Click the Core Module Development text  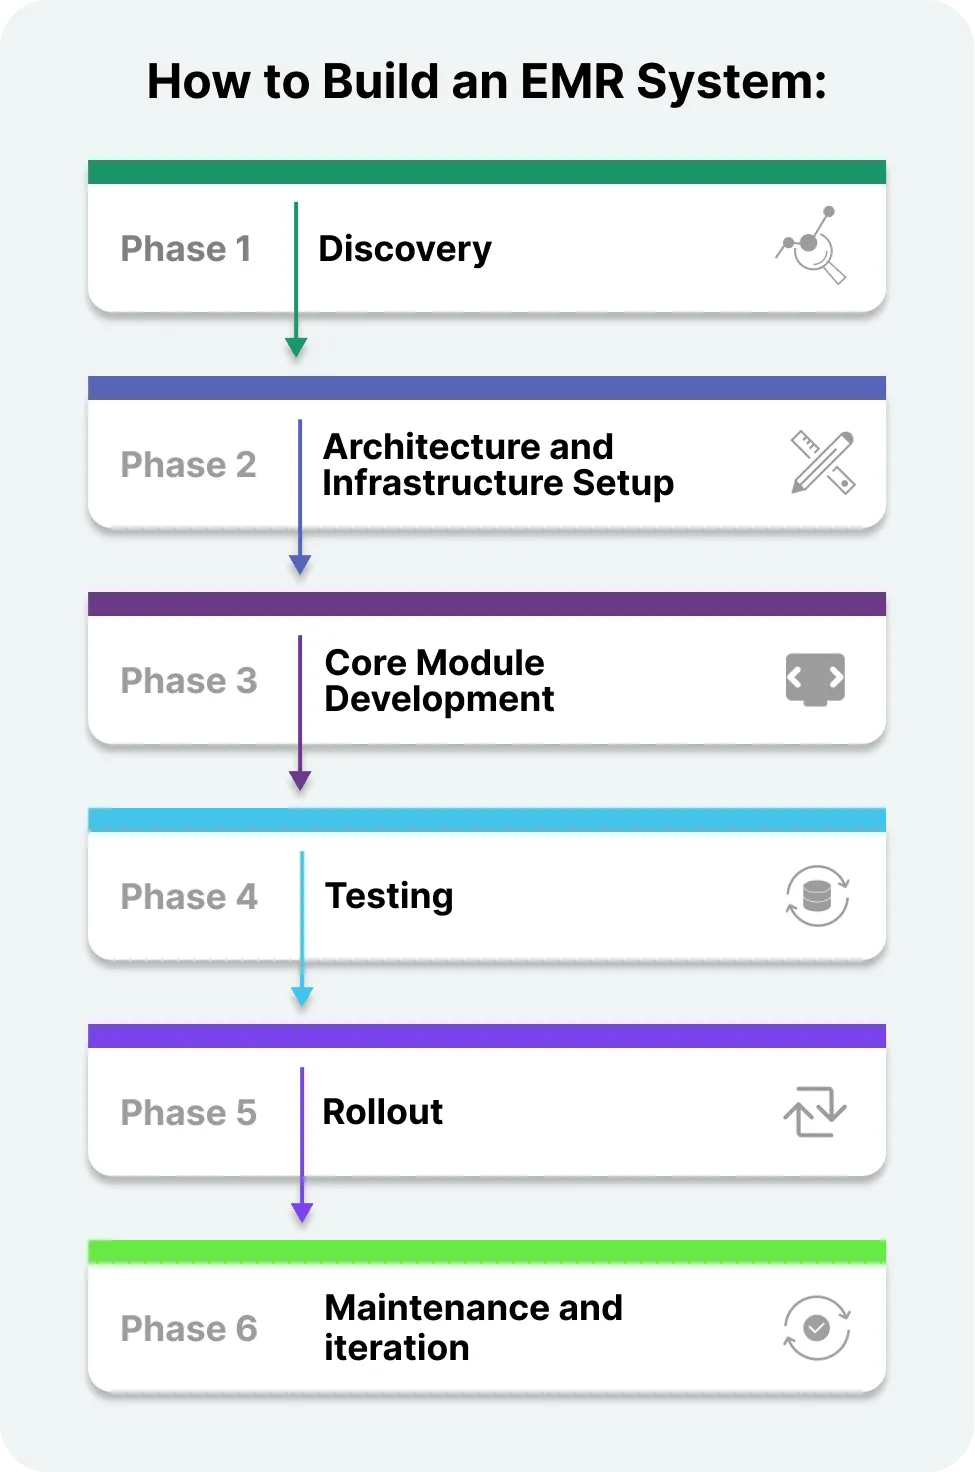(439, 680)
